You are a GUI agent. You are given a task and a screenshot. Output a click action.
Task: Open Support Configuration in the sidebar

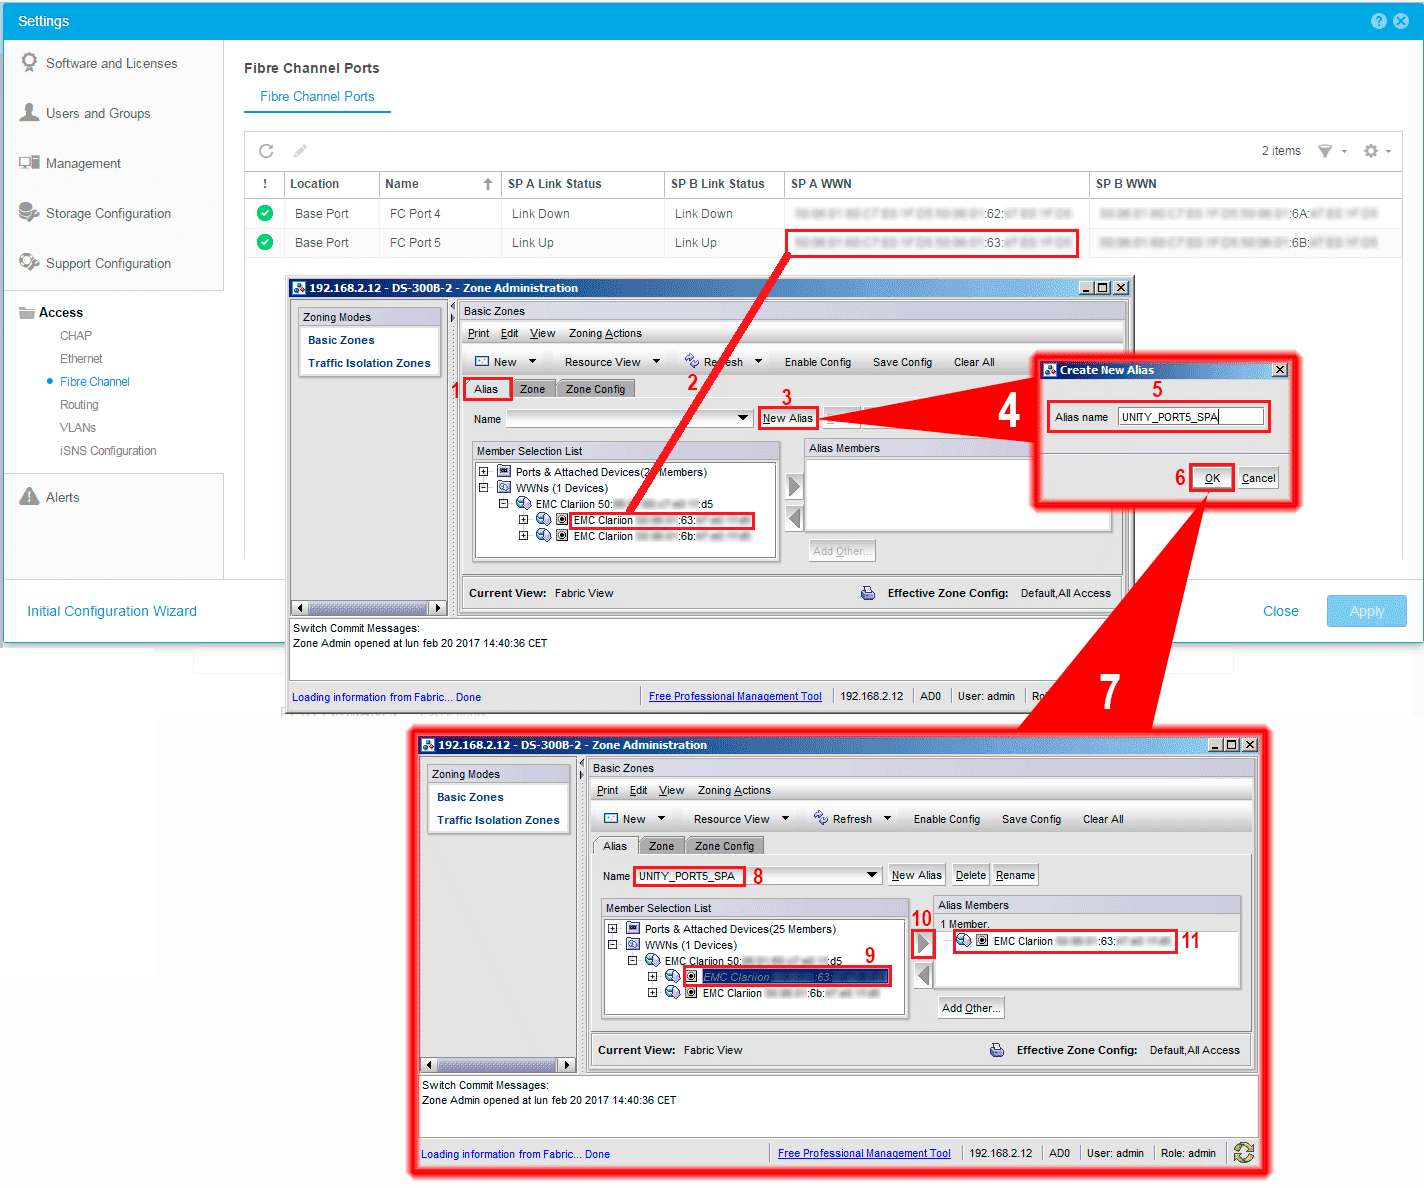point(108,263)
